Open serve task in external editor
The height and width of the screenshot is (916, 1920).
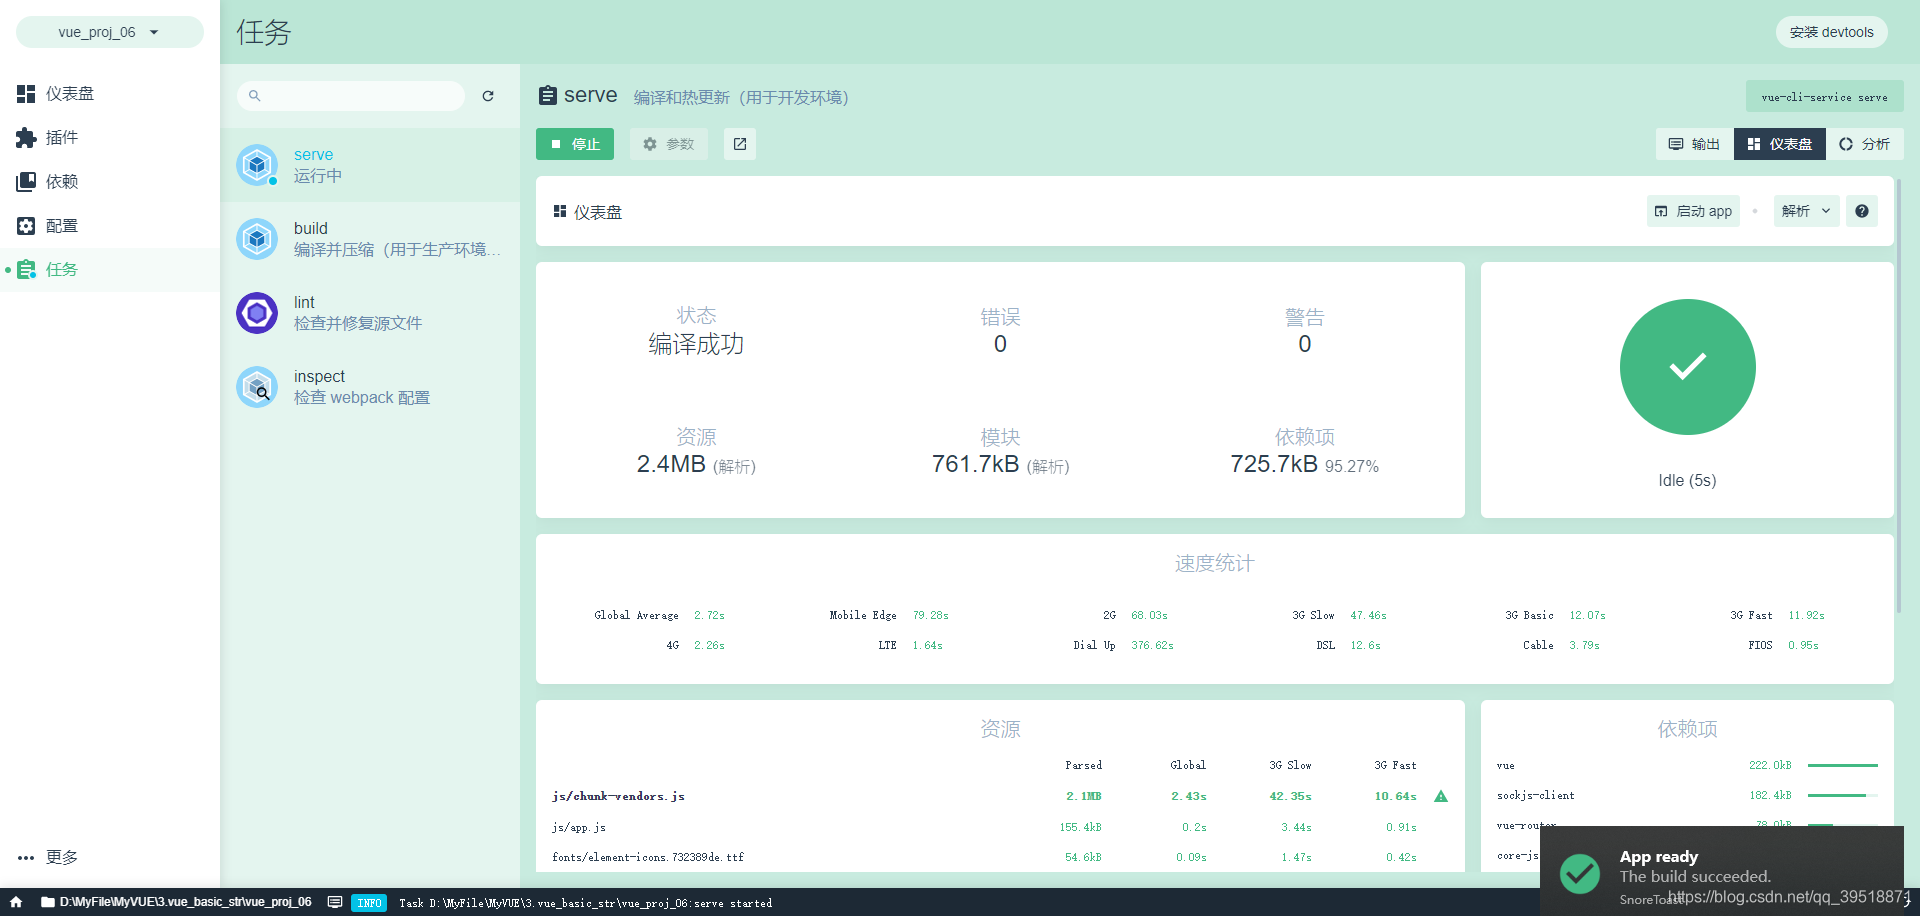739,144
